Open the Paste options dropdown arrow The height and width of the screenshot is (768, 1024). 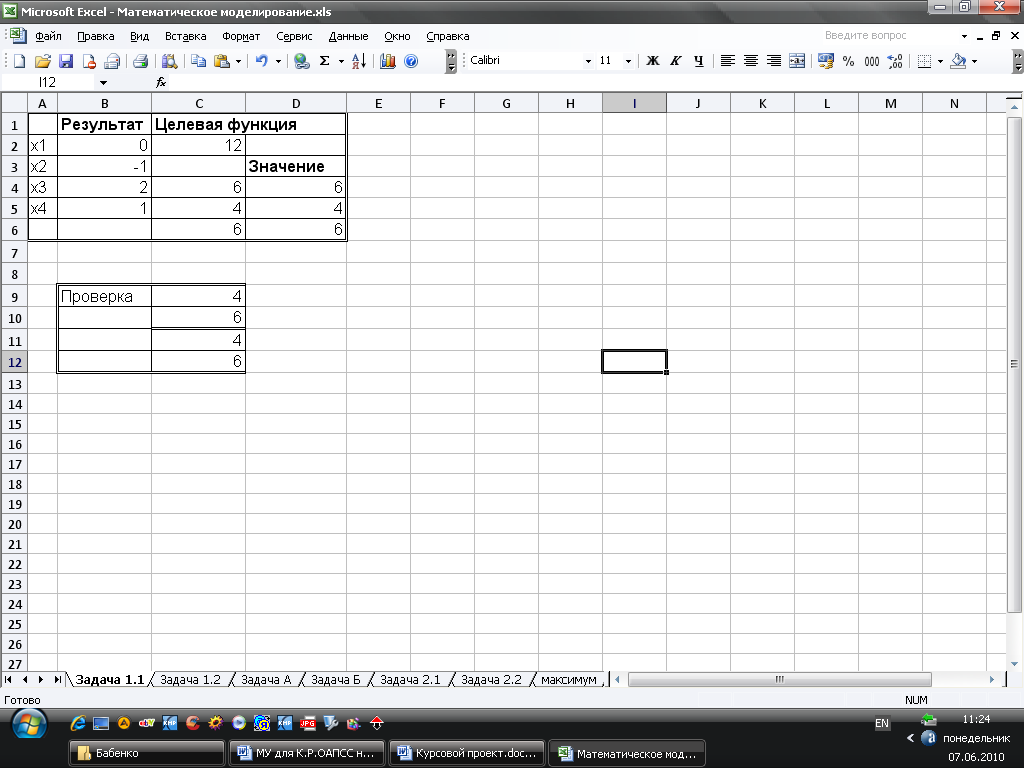coord(238,61)
